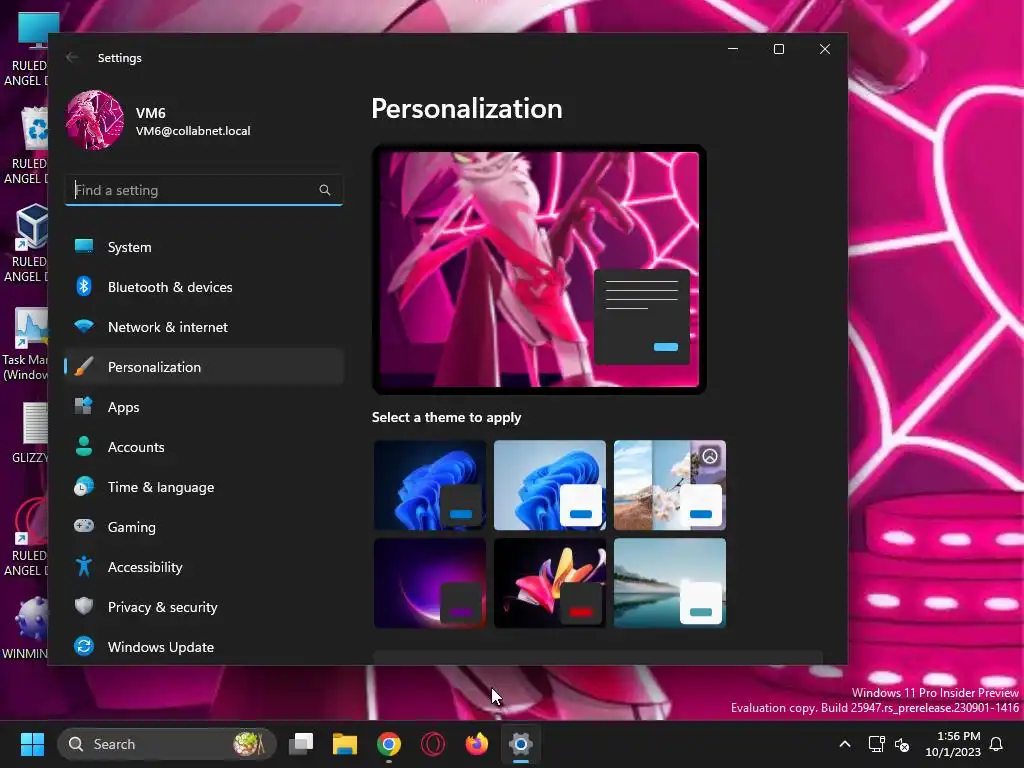The image size is (1024, 768).
Task: Click the Accessibility figure icon
Action: (x=84, y=566)
